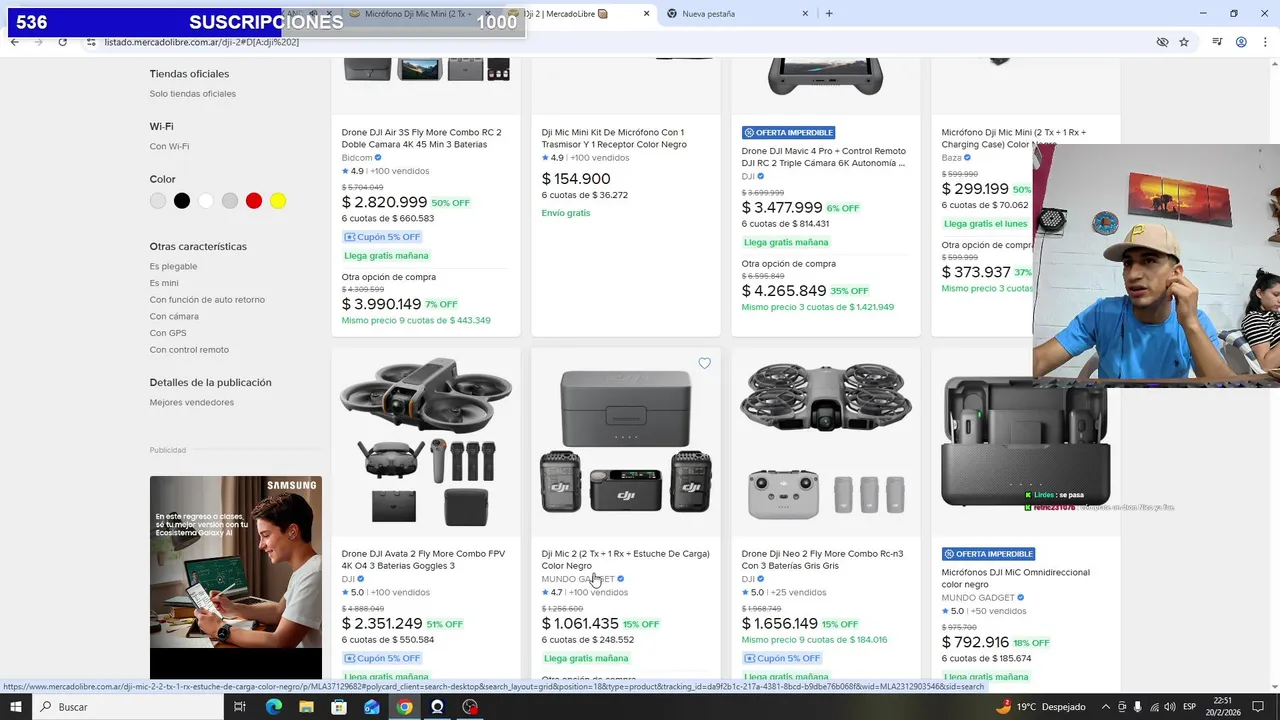This screenshot has height=720, width=1280.
Task: Add Dji Mic 2 to favorites heart
Action: click(x=704, y=363)
